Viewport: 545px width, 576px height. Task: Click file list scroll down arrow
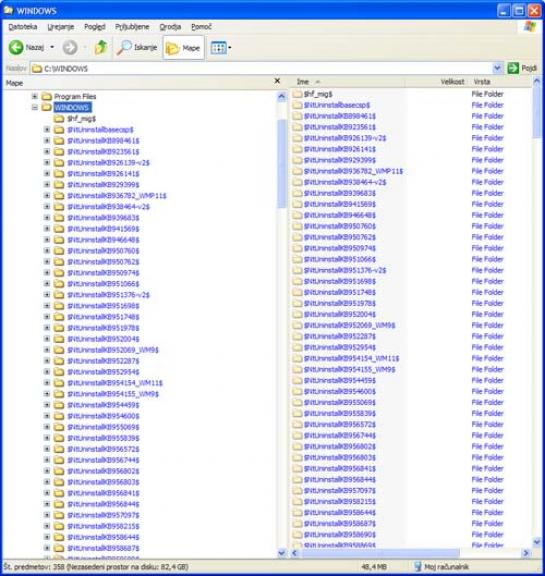point(537,542)
